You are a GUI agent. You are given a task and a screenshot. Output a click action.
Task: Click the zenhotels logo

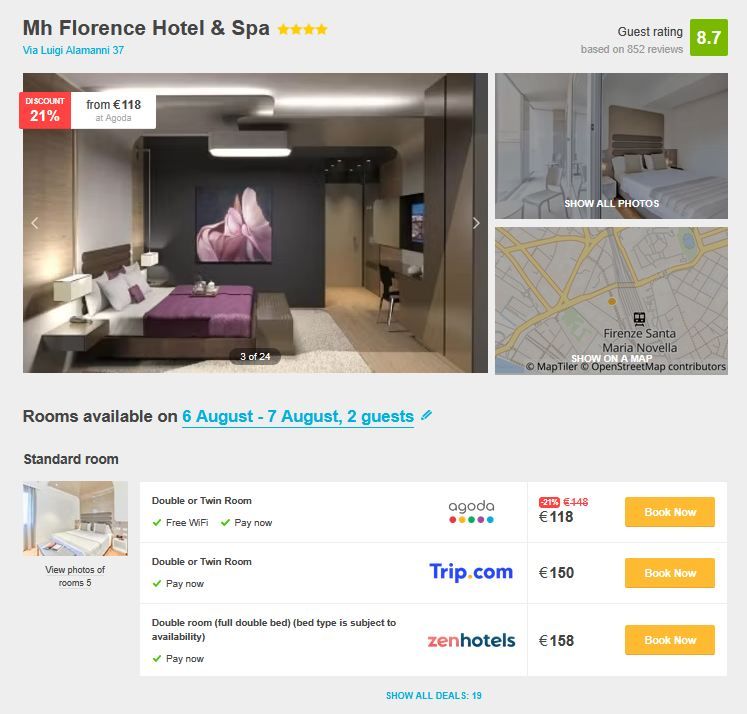(471, 640)
